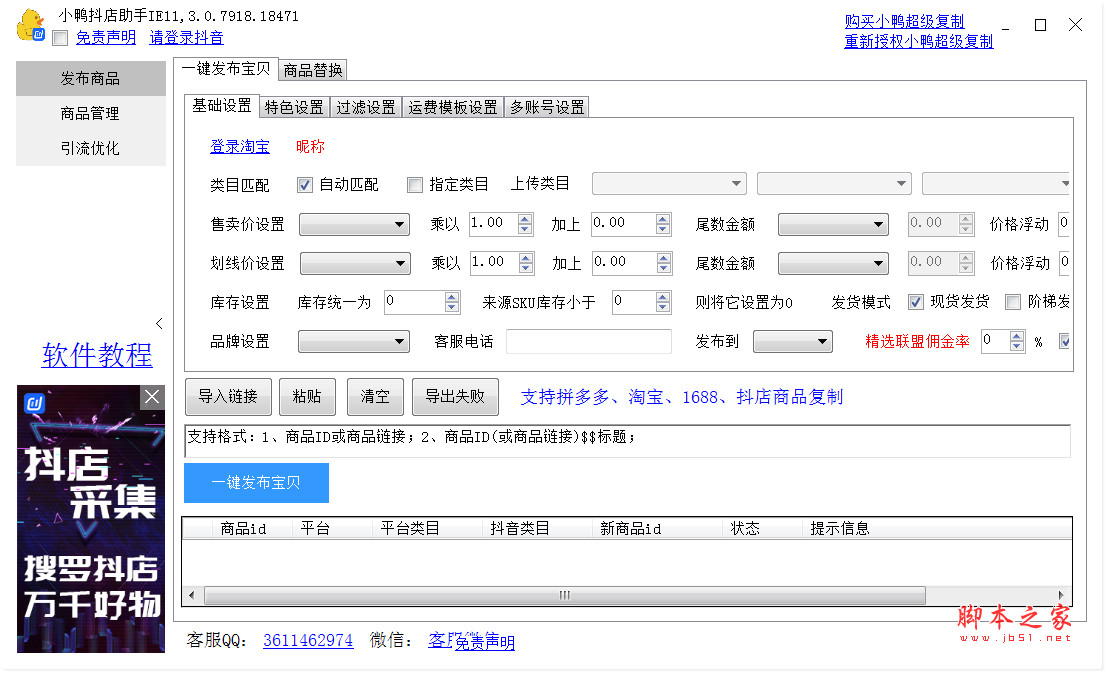Open the 品牌设置 dropdown

354,341
